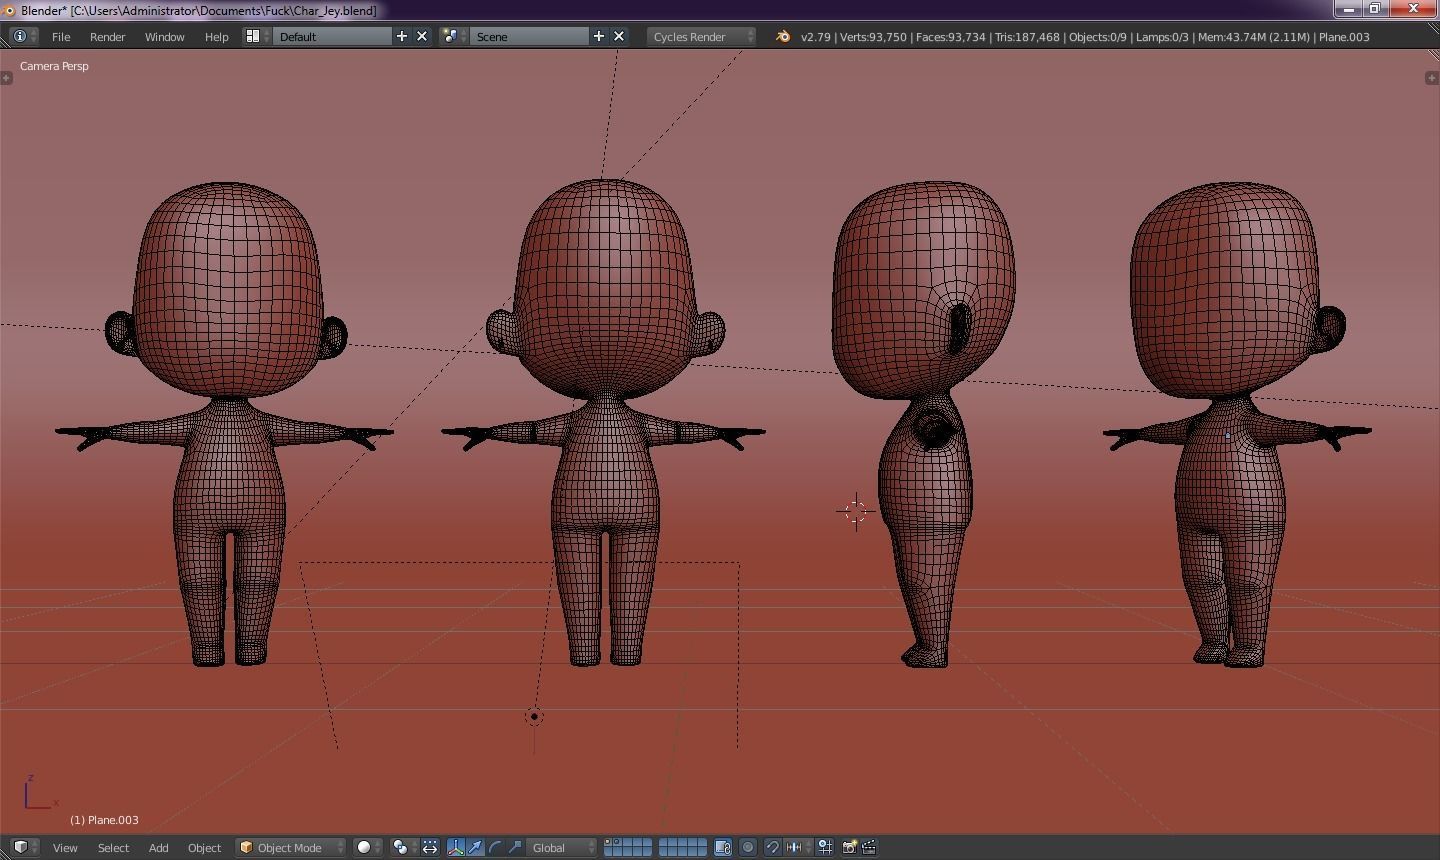1440x860 pixels.
Task: Open the Global transform orientation dropdown
Action: (561, 847)
